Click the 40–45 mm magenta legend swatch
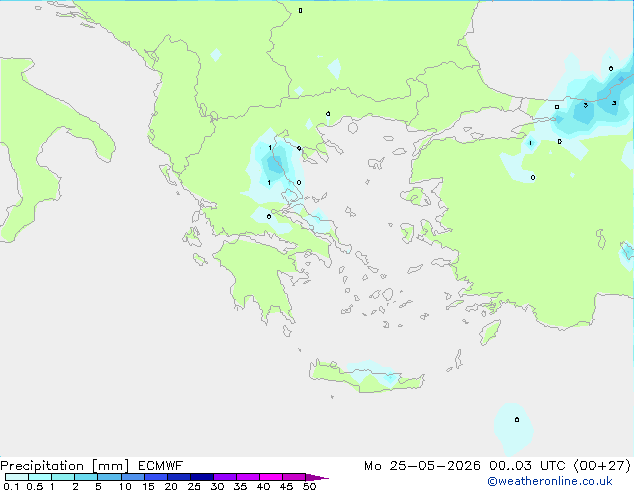The height and width of the screenshot is (490, 634). click(271, 477)
